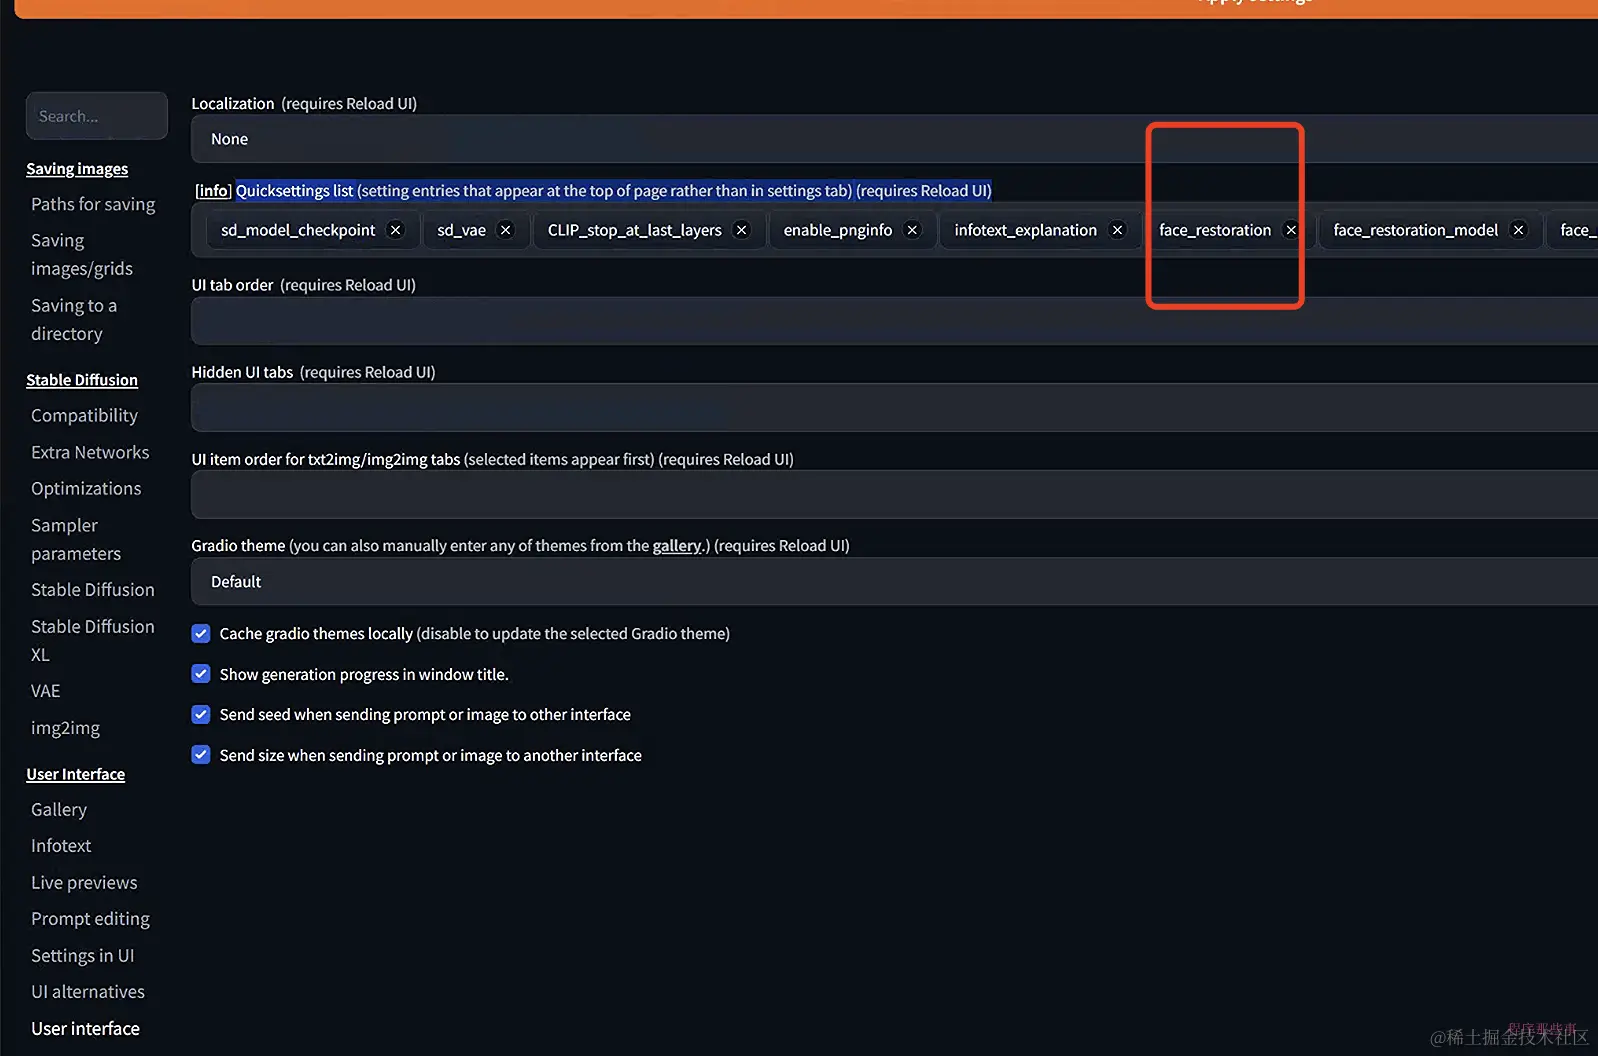
Task: Remove enable_pnginfo quicksetting tag
Action: pos(912,230)
